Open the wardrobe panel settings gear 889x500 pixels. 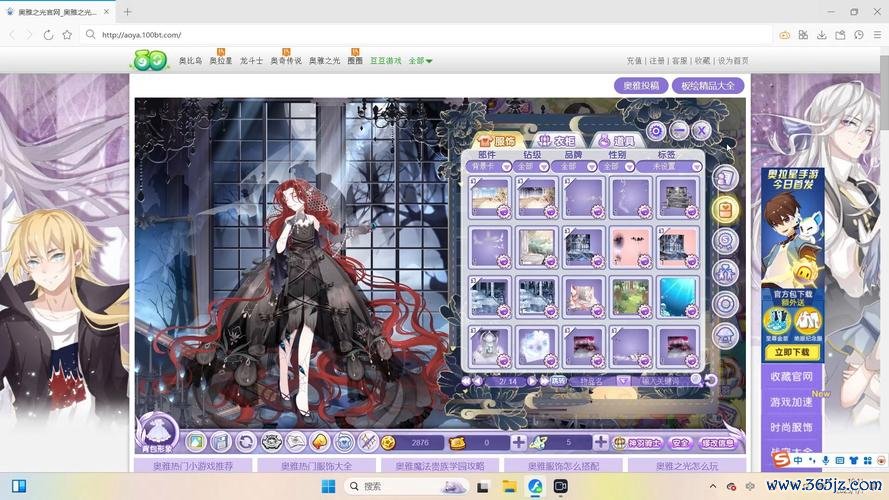(x=656, y=131)
